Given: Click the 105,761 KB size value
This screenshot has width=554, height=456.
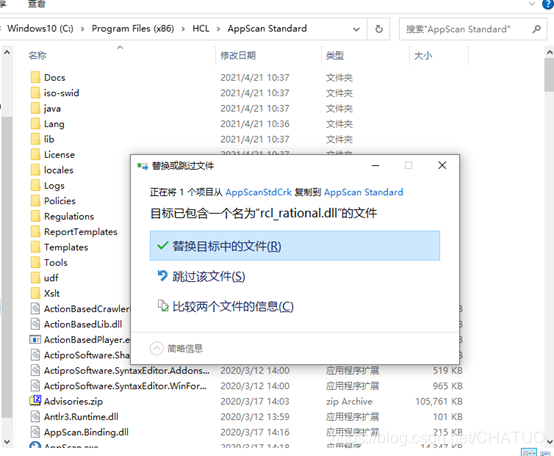Looking at the screenshot, I should coord(439,402).
